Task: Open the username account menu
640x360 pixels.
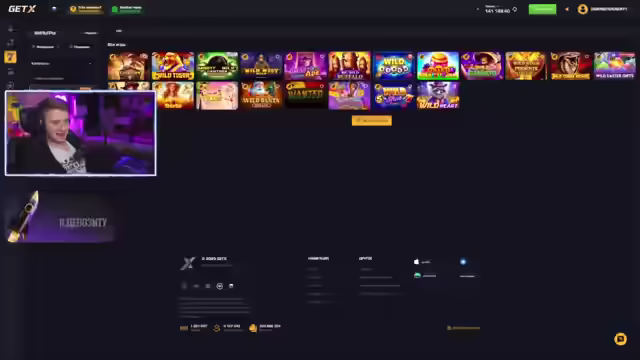Action: [x=609, y=9]
